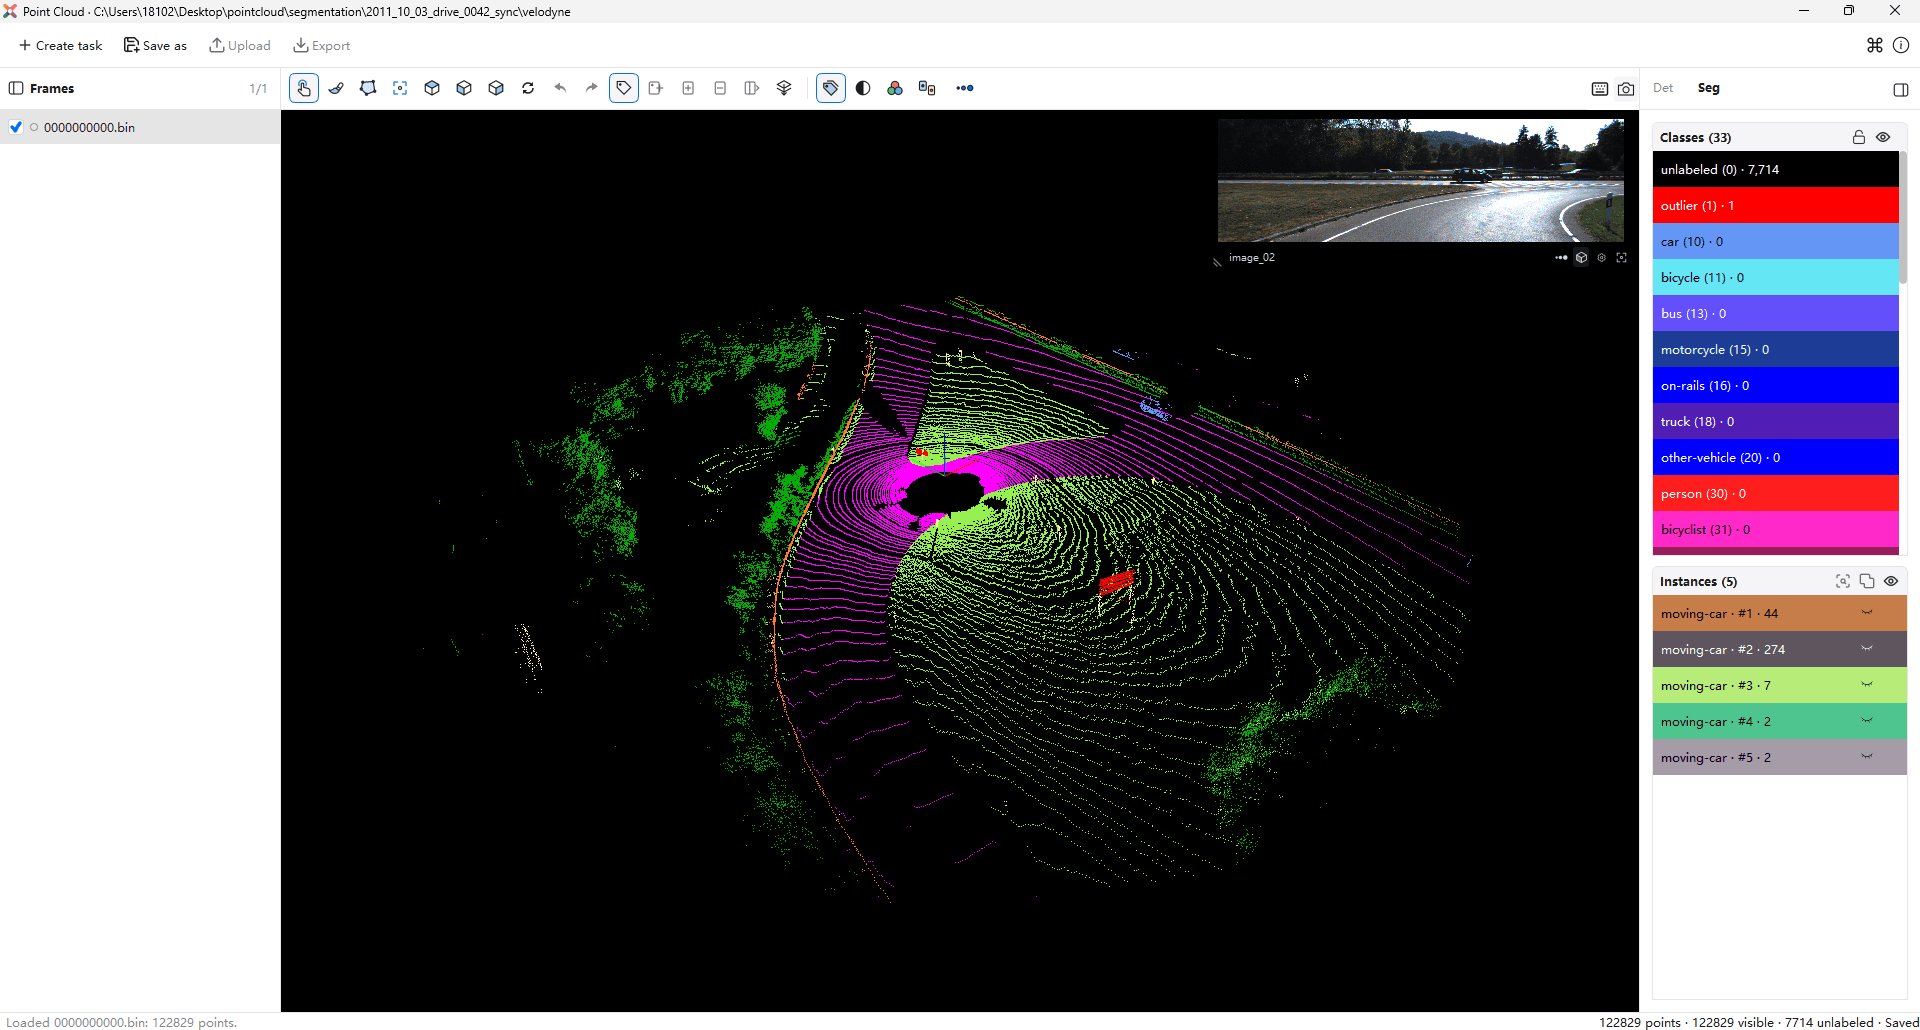The height and width of the screenshot is (1030, 1920).
Task: Click the layers stack toolbar icon
Action: [x=784, y=88]
